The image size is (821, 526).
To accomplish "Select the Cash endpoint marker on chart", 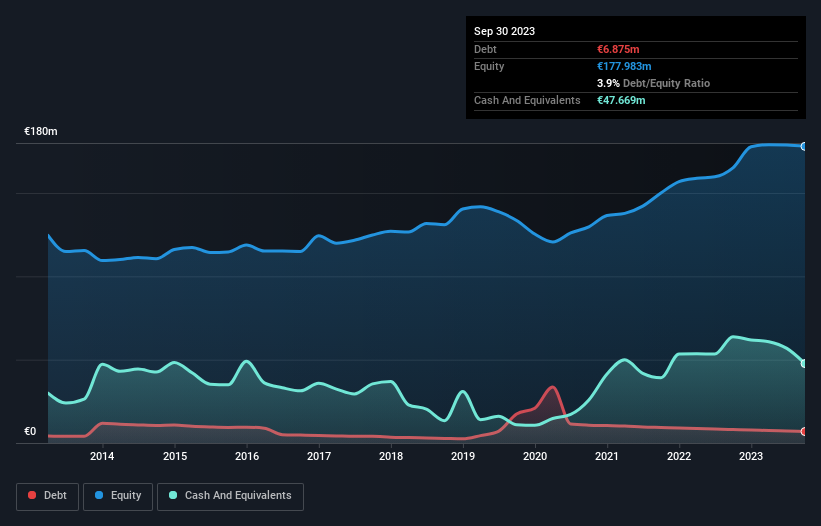I will (x=804, y=363).
